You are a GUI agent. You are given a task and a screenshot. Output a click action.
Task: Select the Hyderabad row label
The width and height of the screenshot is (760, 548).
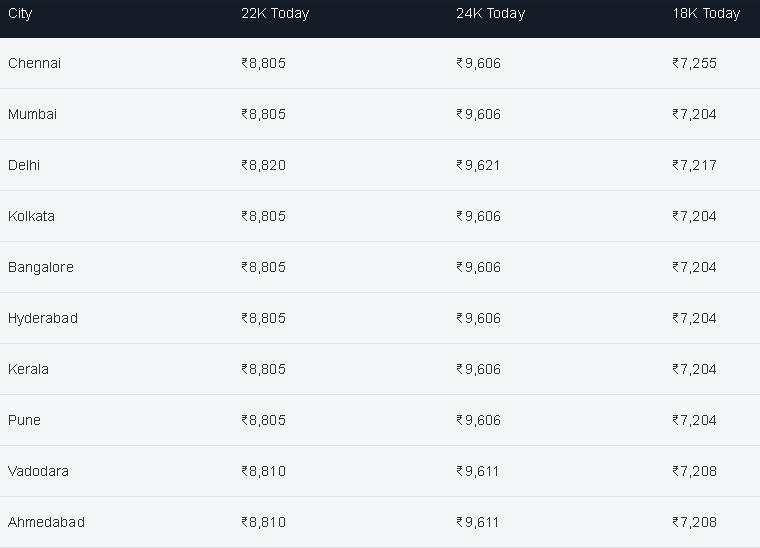tap(43, 318)
